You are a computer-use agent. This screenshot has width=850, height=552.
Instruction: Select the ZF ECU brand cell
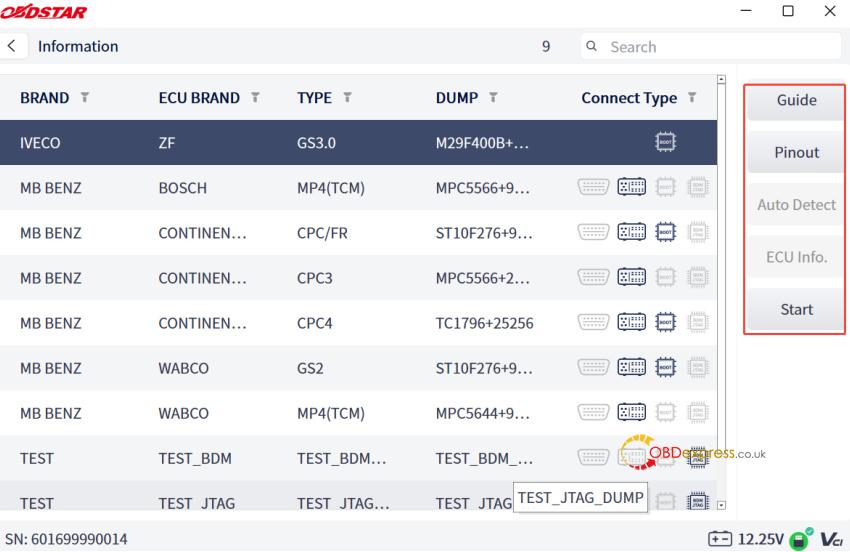tap(166, 143)
